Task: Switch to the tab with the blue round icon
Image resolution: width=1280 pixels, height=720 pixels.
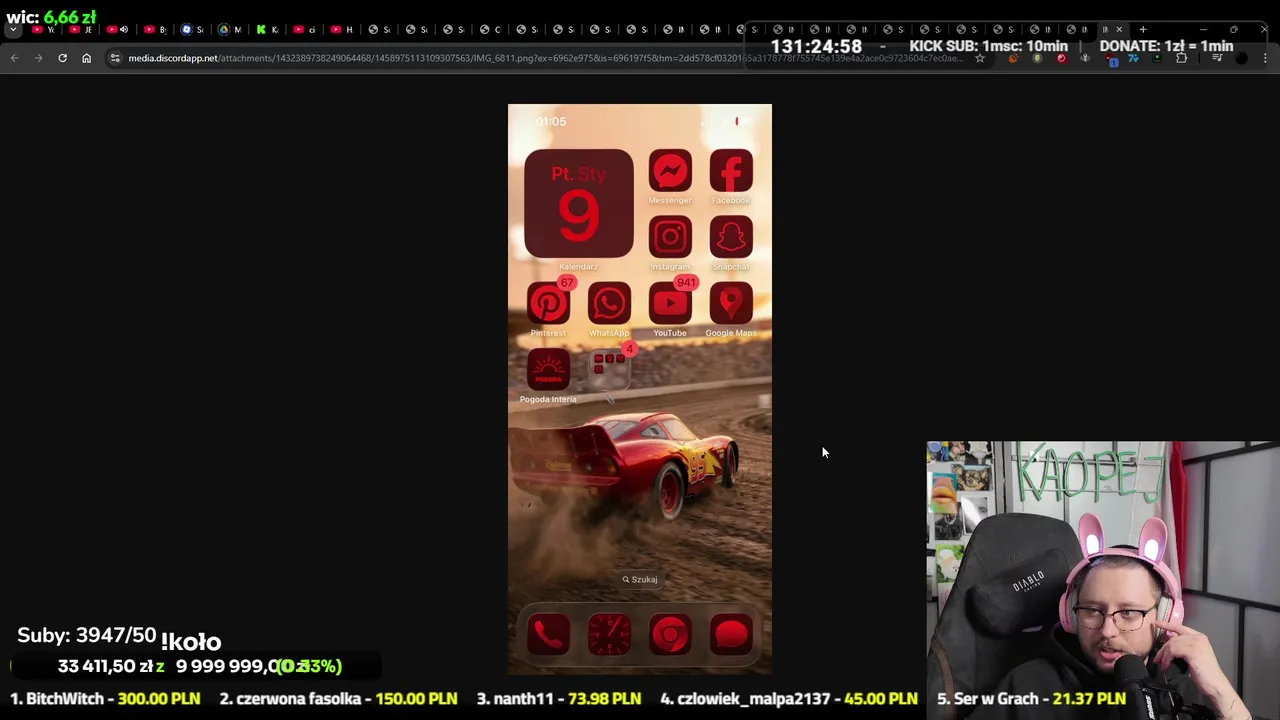Action: [191, 30]
